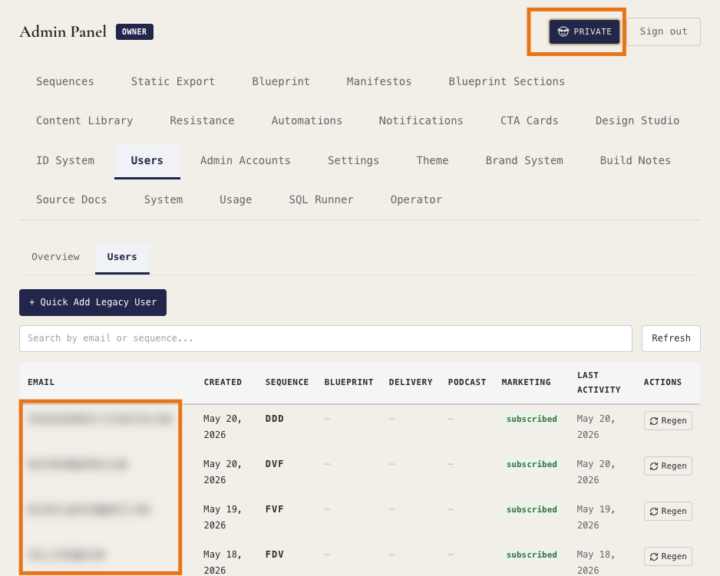Click the Refresh button
This screenshot has height=576, width=720.
pos(671,339)
